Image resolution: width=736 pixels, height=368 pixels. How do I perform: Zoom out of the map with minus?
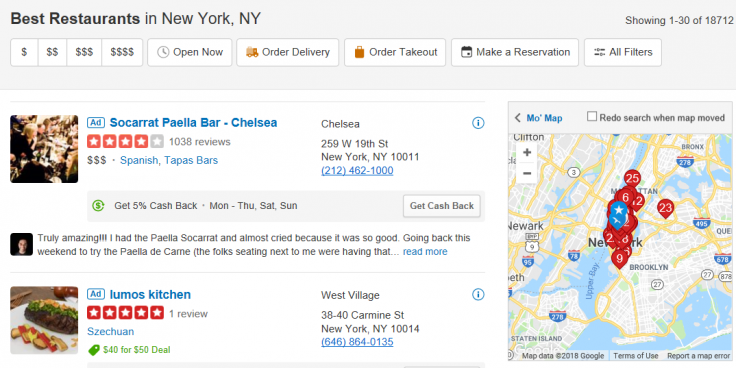coord(527,174)
